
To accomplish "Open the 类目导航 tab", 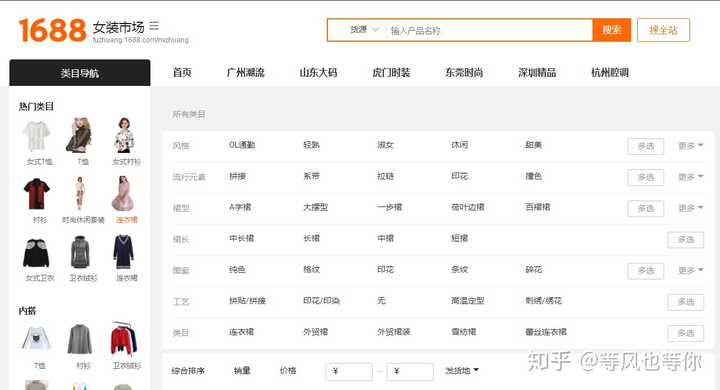I will pyautogui.click(x=79, y=73).
